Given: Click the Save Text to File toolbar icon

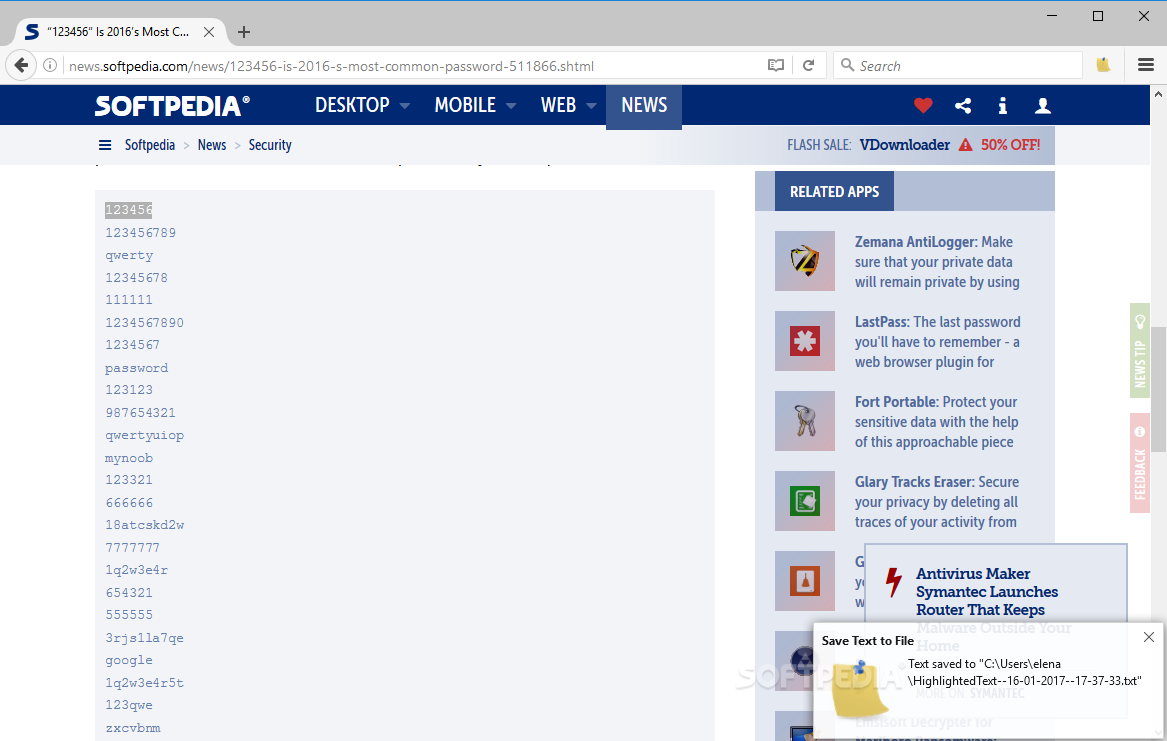Looking at the screenshot, I should point(1104,65).
